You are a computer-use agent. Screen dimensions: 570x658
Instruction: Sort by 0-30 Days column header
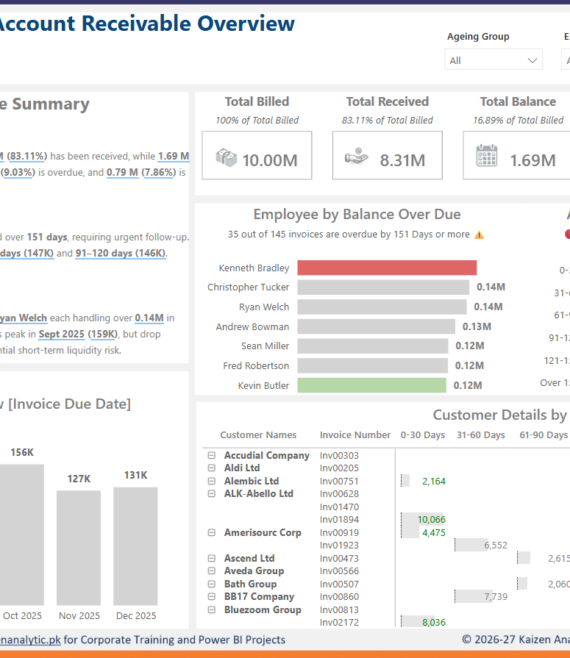coord(423,435)
